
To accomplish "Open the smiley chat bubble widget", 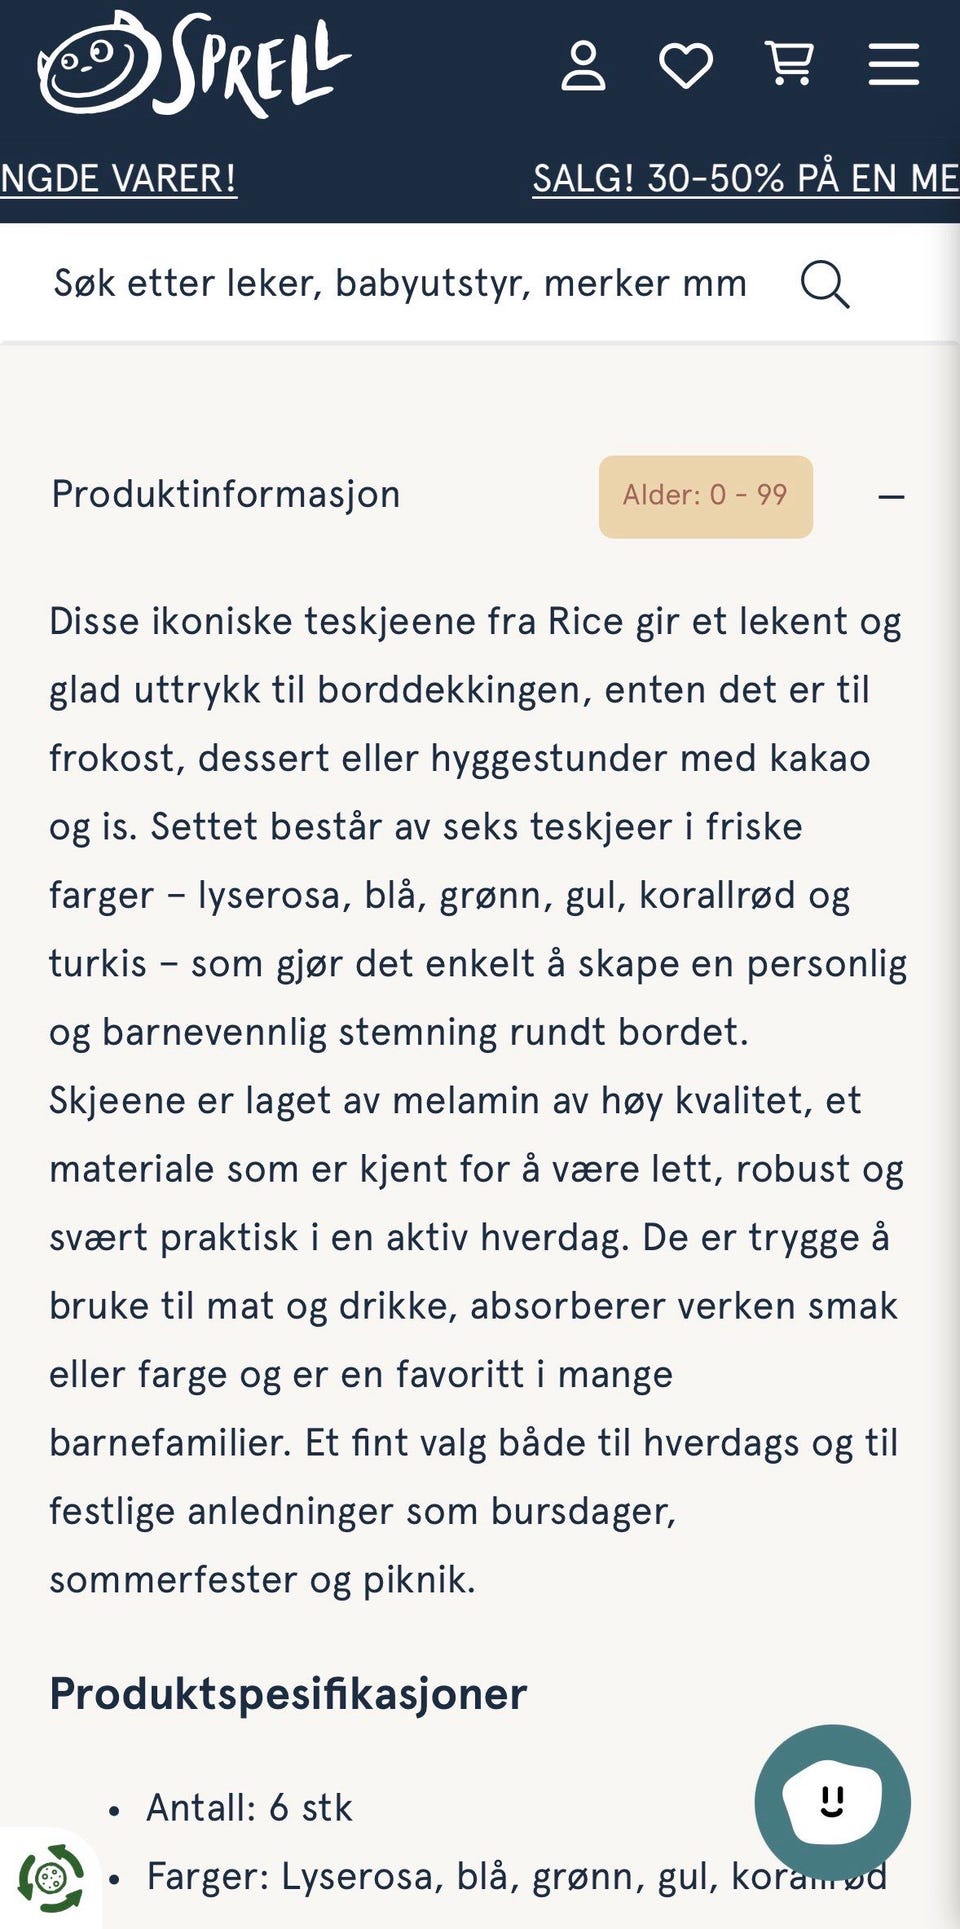I will pyautogui.click(x=832, y=1801).
